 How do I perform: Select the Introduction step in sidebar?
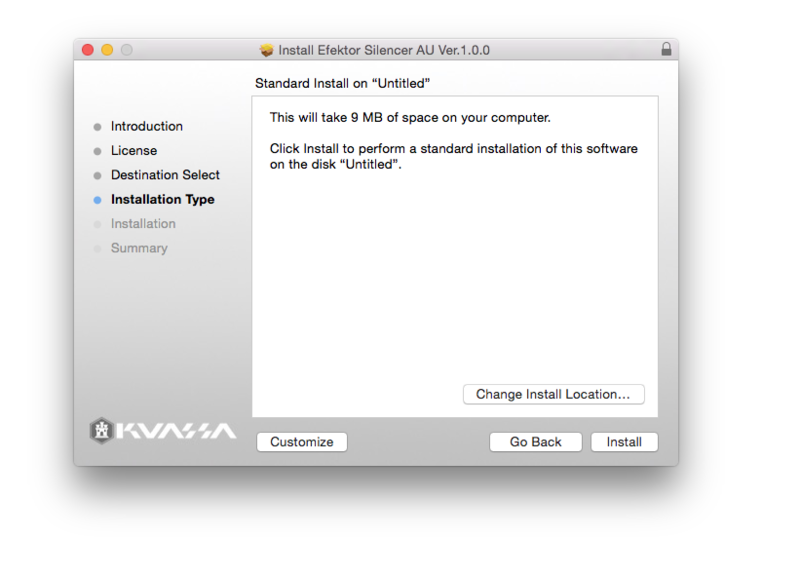pyautogui.click(x=146, y=126)
